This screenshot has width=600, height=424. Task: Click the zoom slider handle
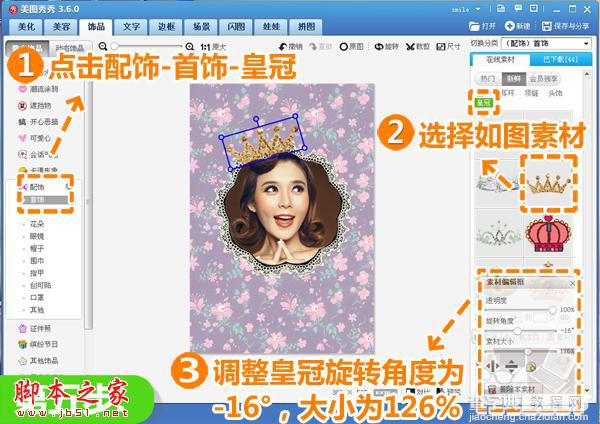point(114,46)
